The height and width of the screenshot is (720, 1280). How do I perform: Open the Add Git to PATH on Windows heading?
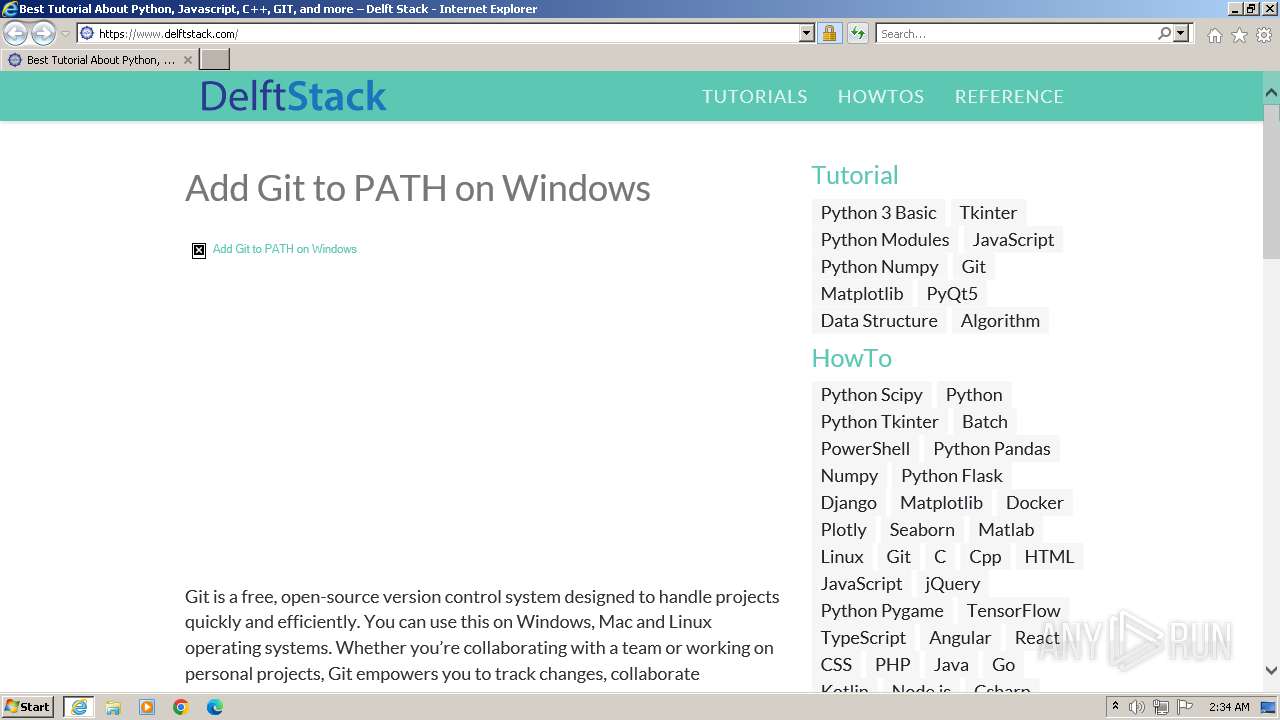[x=418, y=188]
